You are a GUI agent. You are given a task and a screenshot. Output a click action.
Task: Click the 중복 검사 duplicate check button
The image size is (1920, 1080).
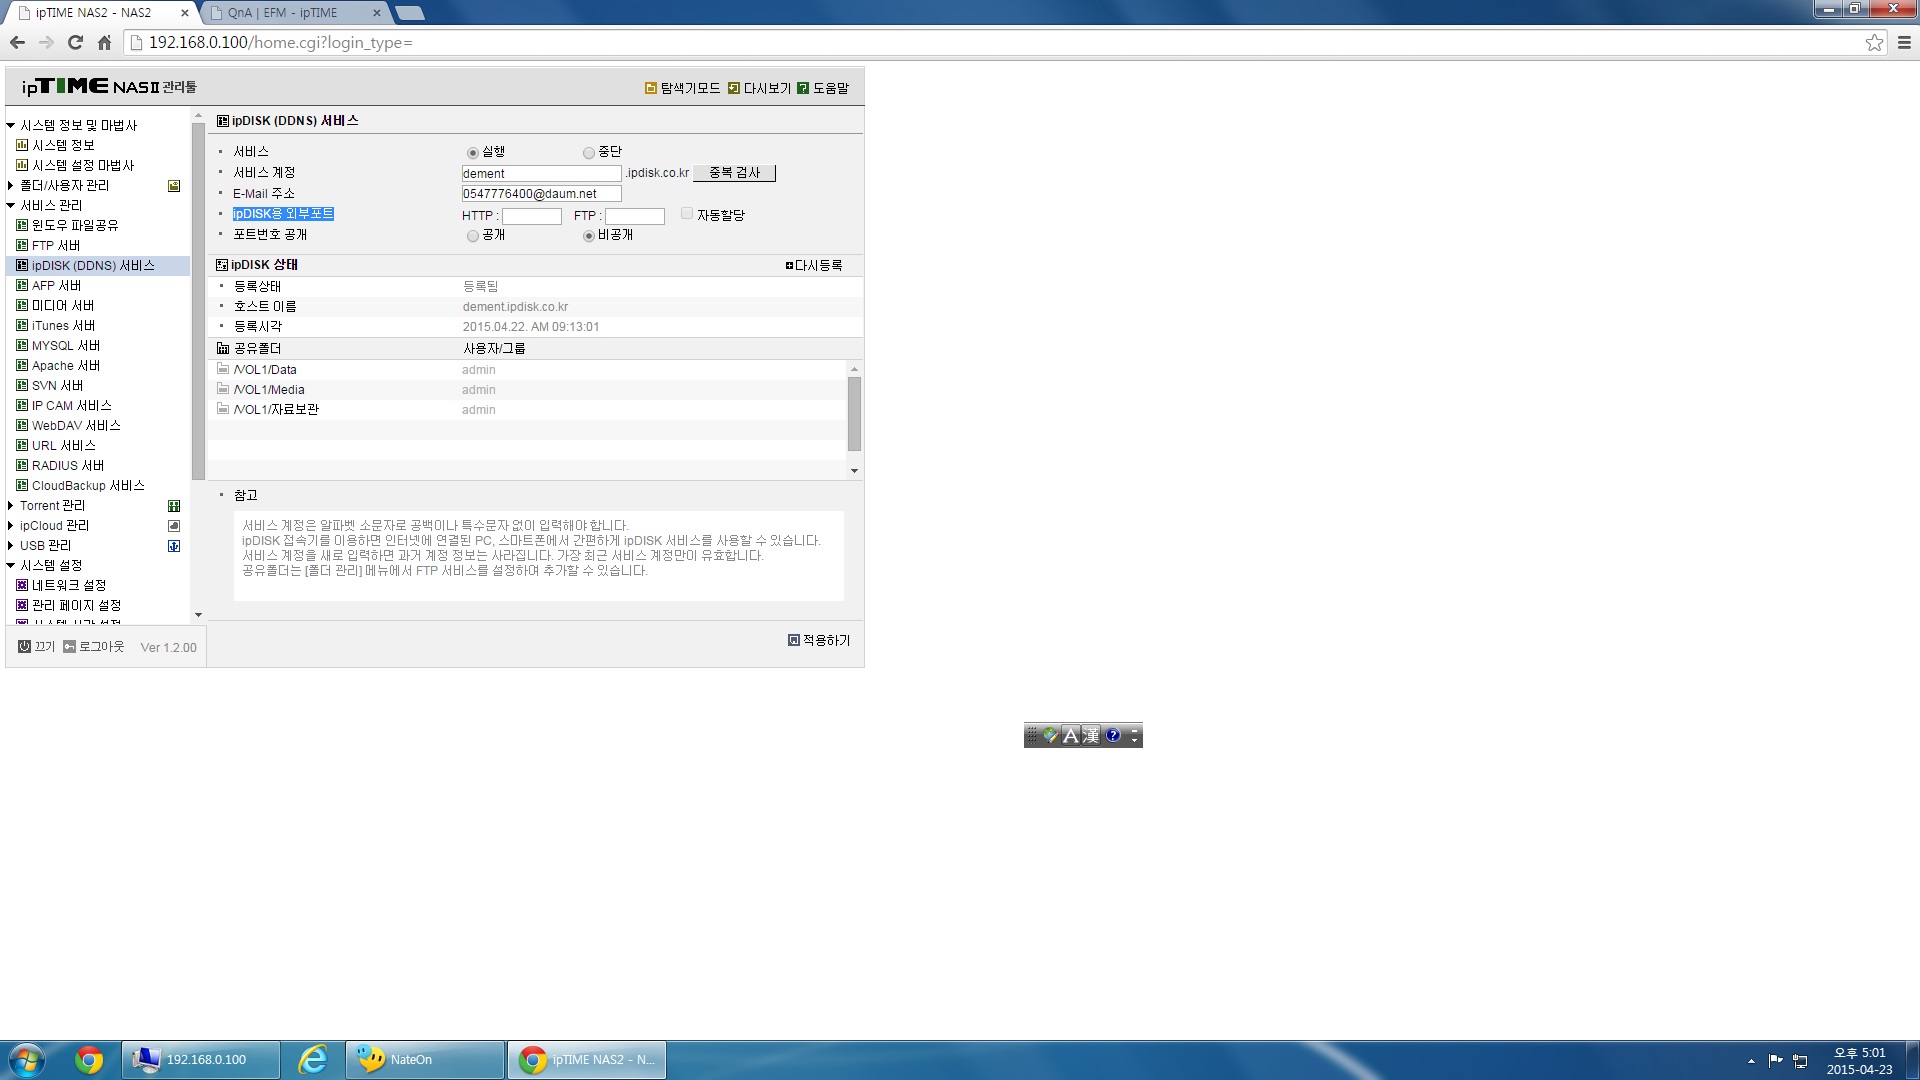tap(735, 173)
